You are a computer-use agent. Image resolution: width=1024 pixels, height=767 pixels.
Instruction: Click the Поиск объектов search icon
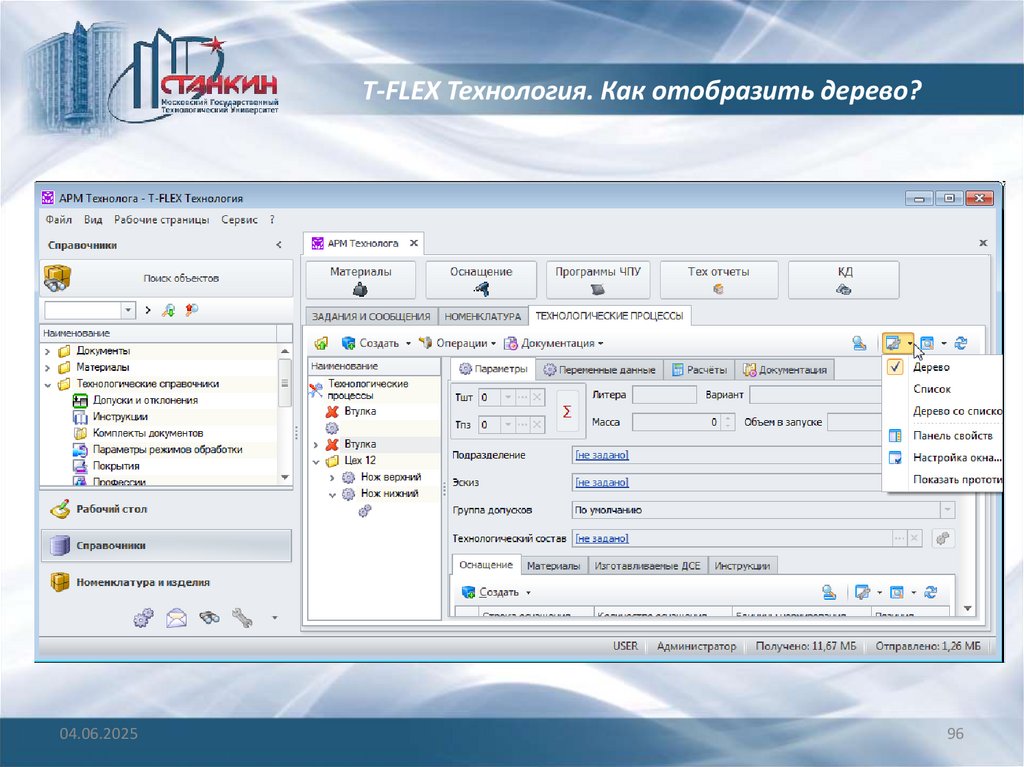click(57, 278)
